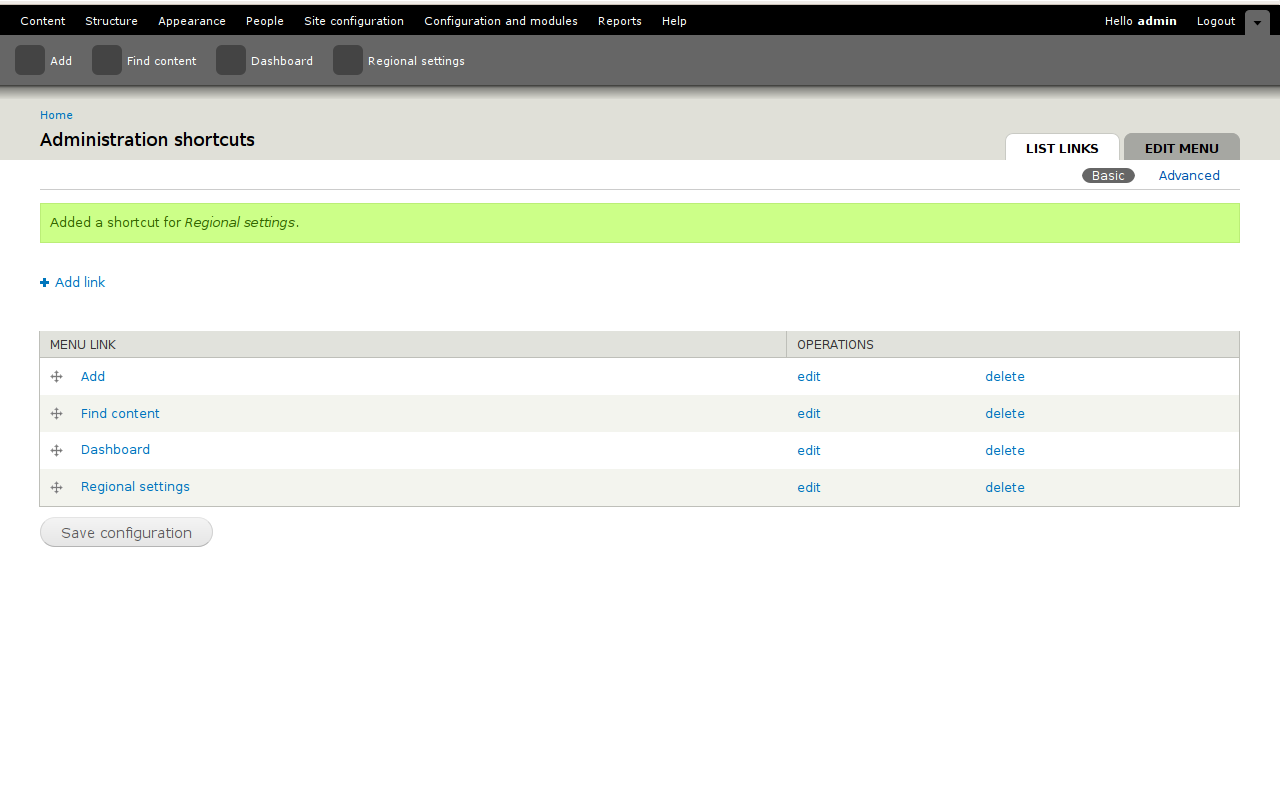
Task: Open the Structure admin menu
Action: (111, 21)
